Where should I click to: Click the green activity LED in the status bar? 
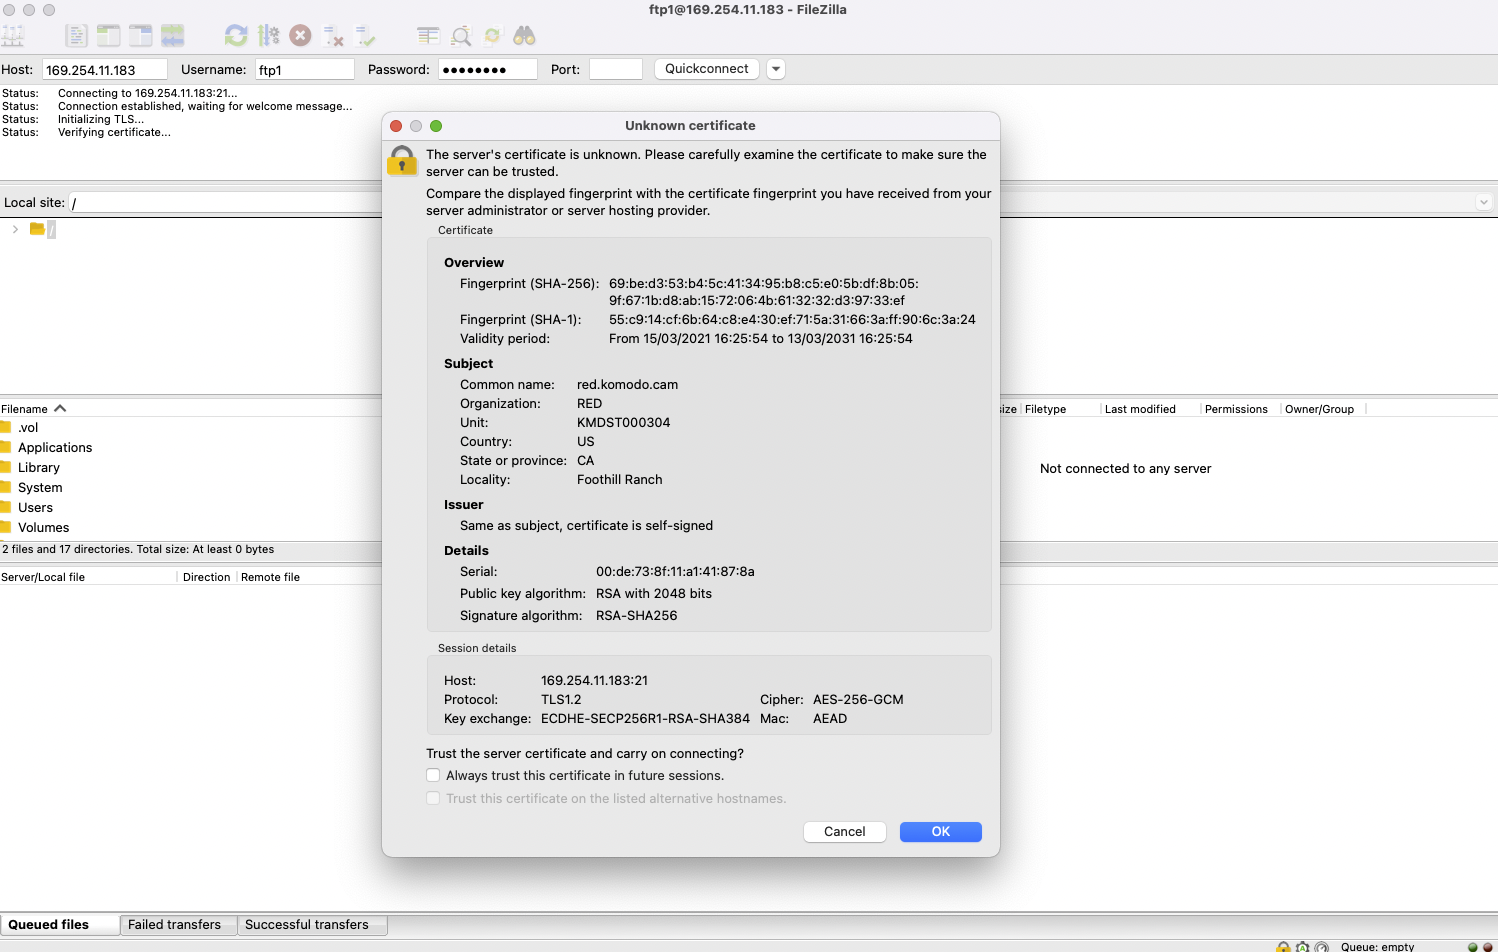(1472, 947)
